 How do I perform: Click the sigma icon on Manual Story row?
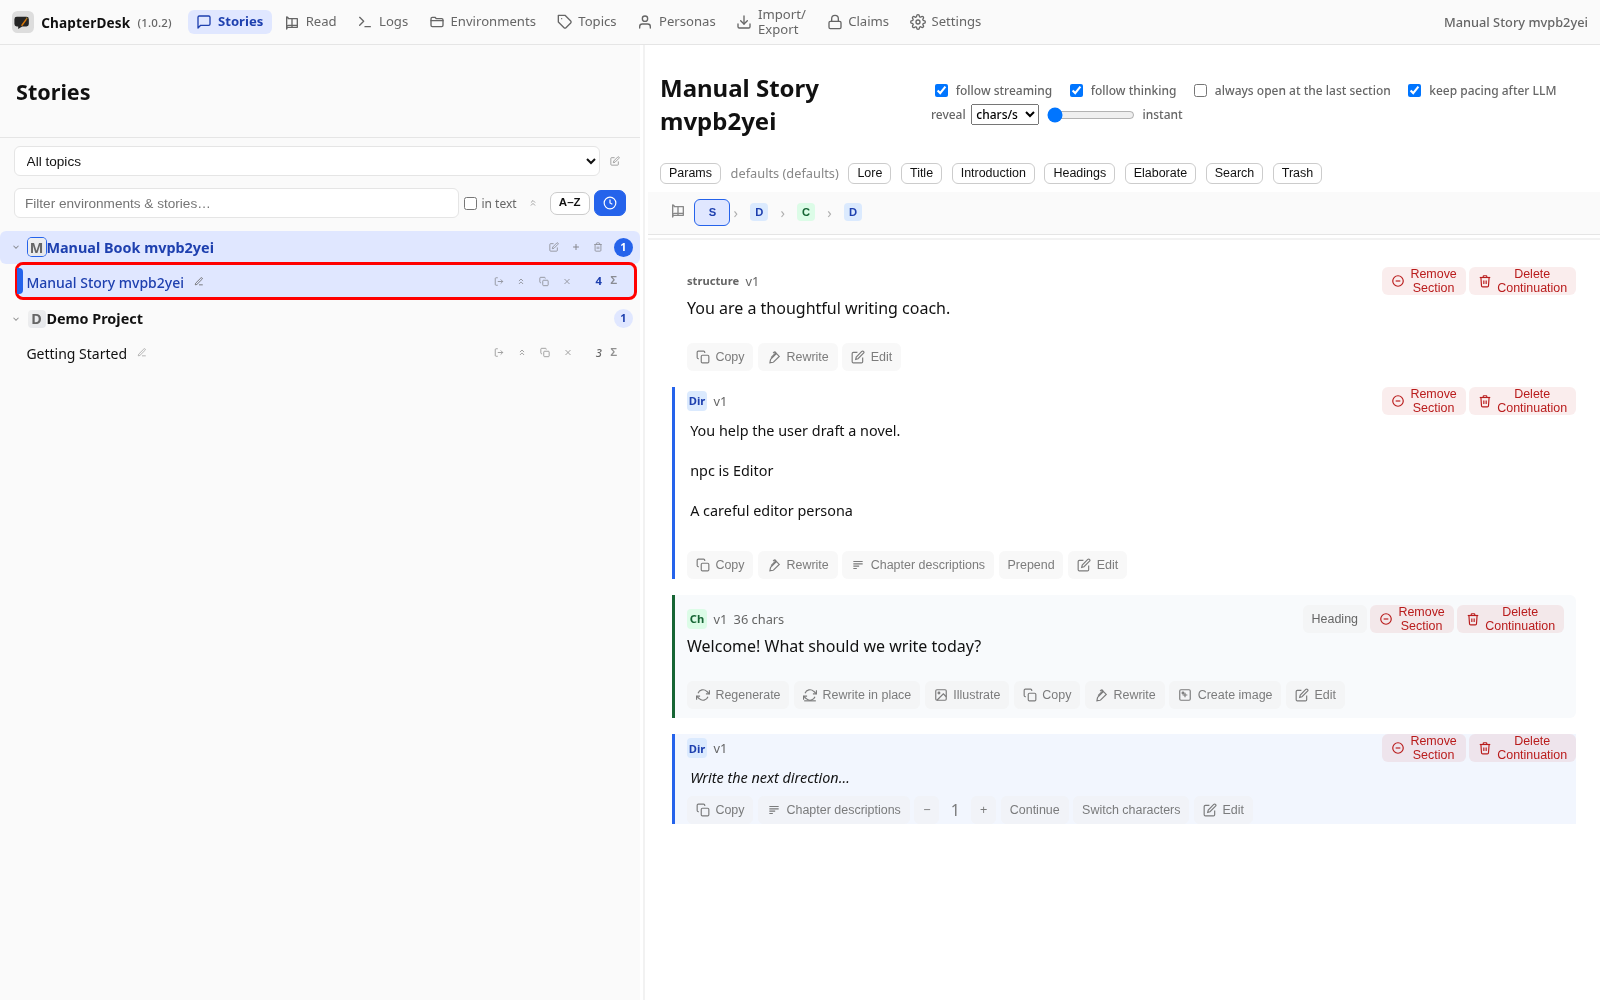(614, 281)
